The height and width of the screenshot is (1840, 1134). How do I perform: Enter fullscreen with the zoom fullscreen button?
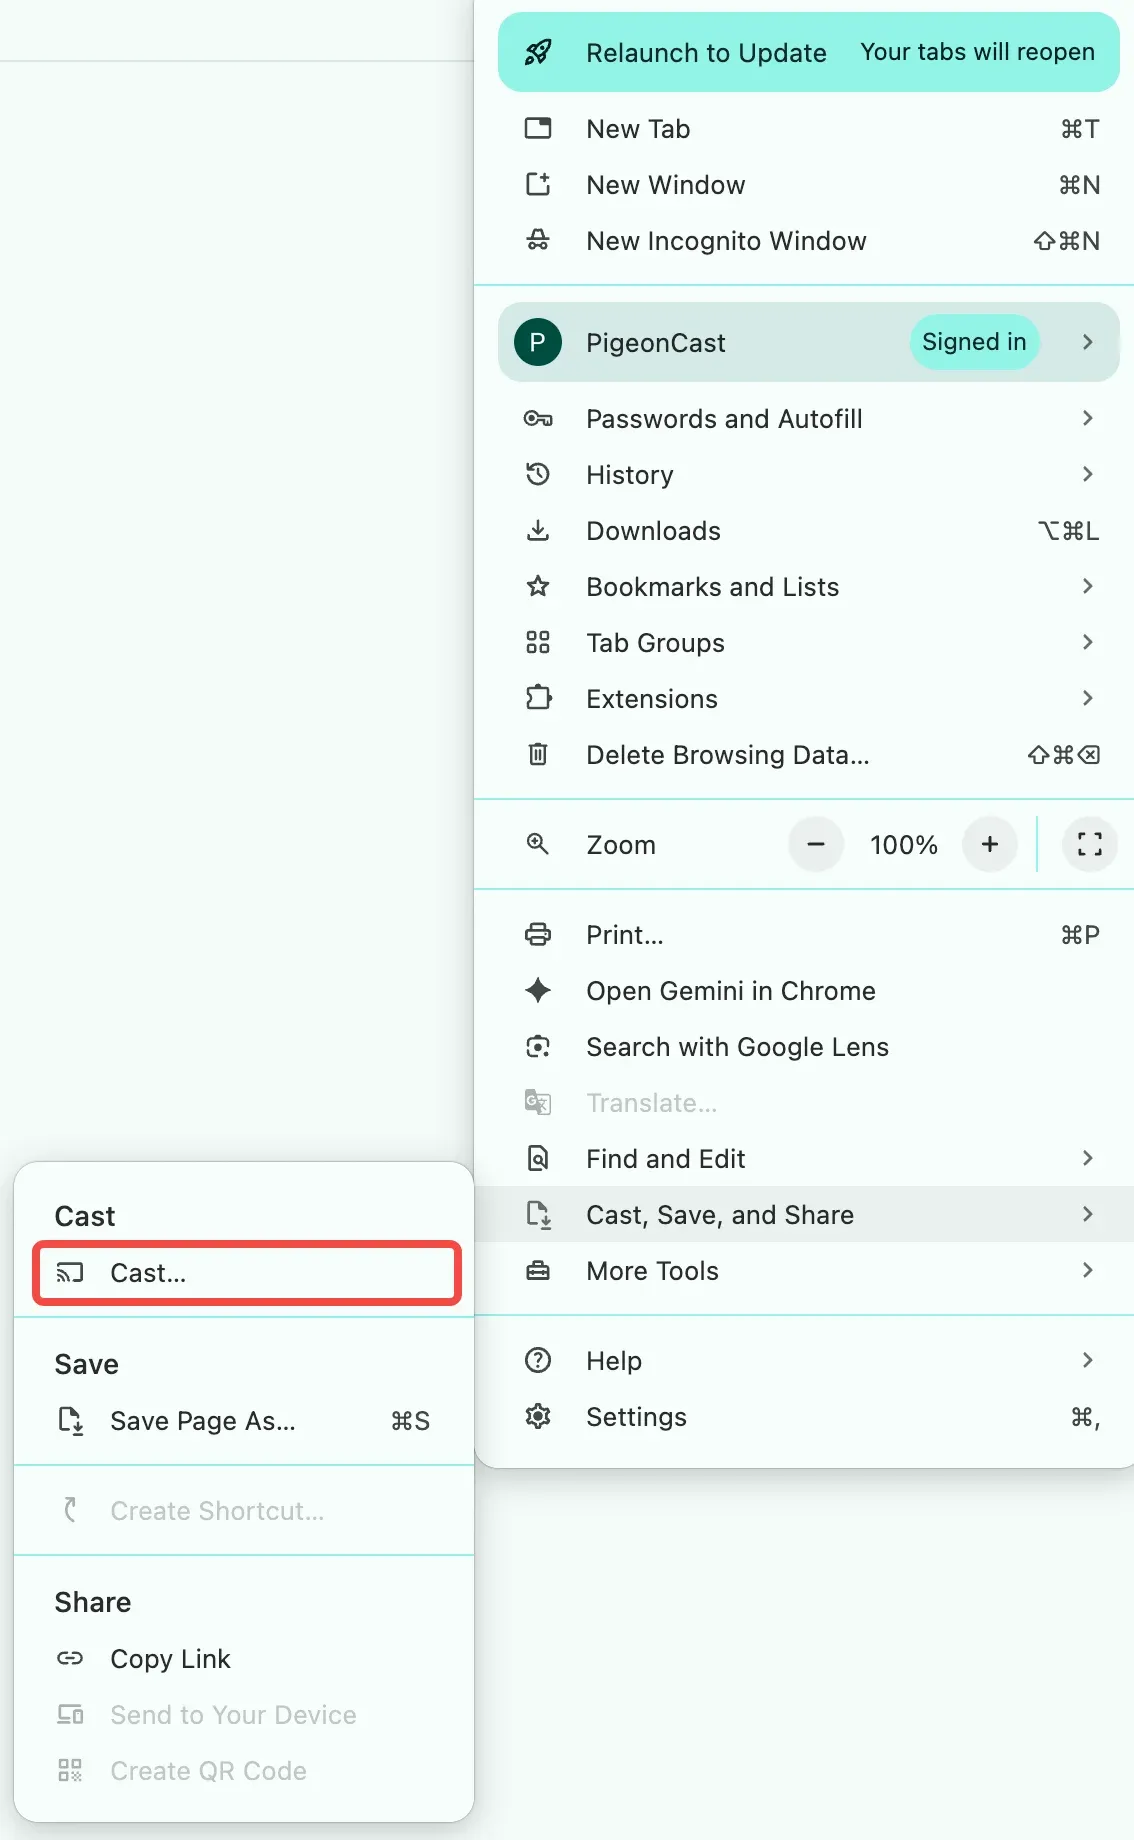(x=1090, y=844)
